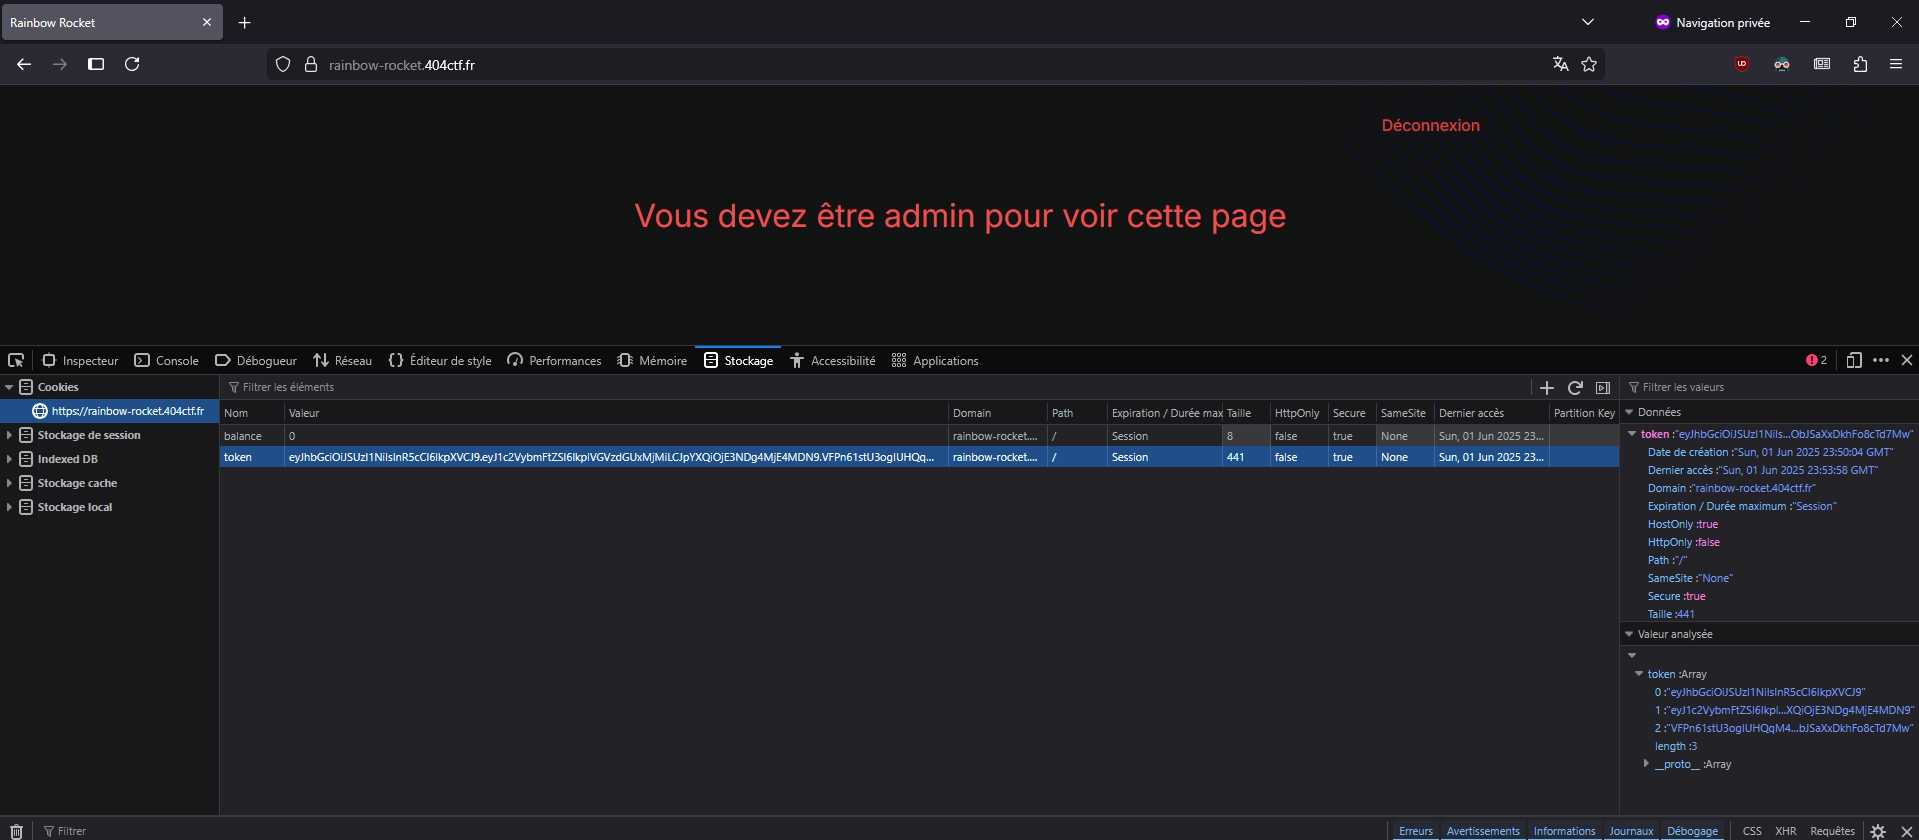1919x840 pixels.
Task: Expand the Stockage local tree node
Action: coord(9,507)
